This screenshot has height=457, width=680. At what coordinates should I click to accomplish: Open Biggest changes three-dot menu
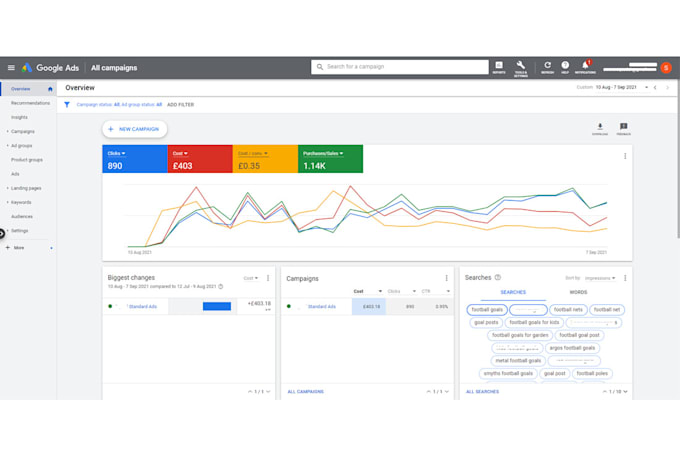(268, 278)
